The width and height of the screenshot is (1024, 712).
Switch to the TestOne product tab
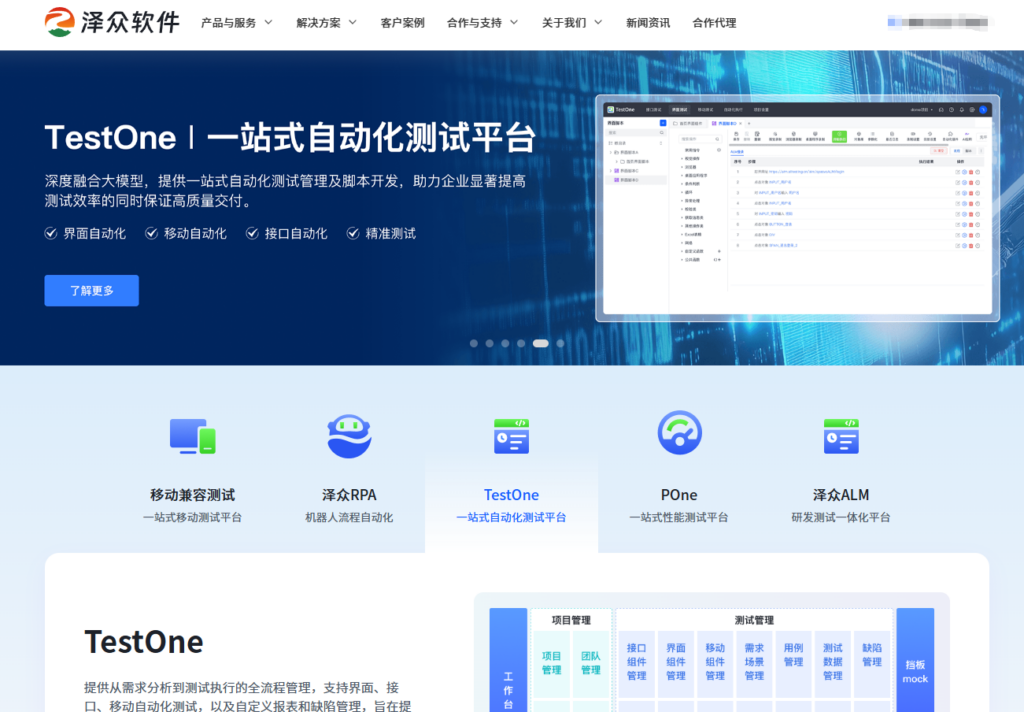pos(511,495)
